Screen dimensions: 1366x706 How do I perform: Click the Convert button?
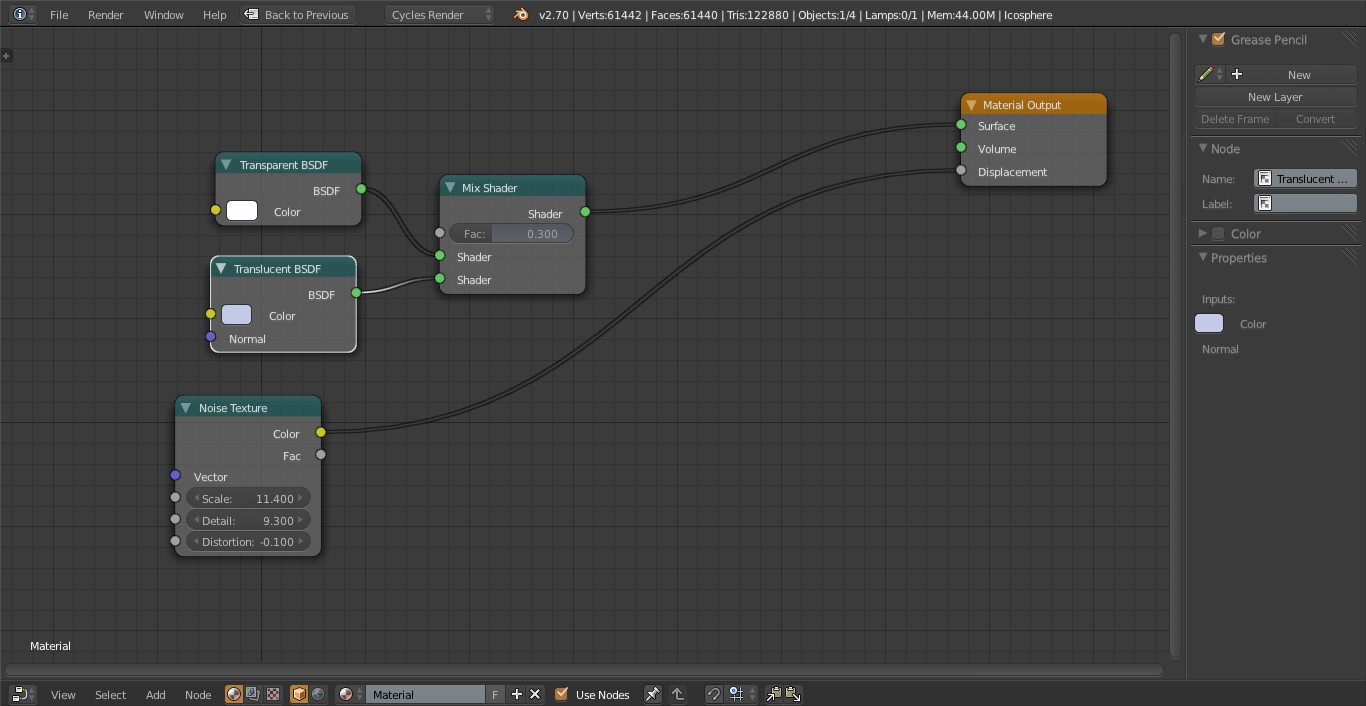coord(1315,119)
